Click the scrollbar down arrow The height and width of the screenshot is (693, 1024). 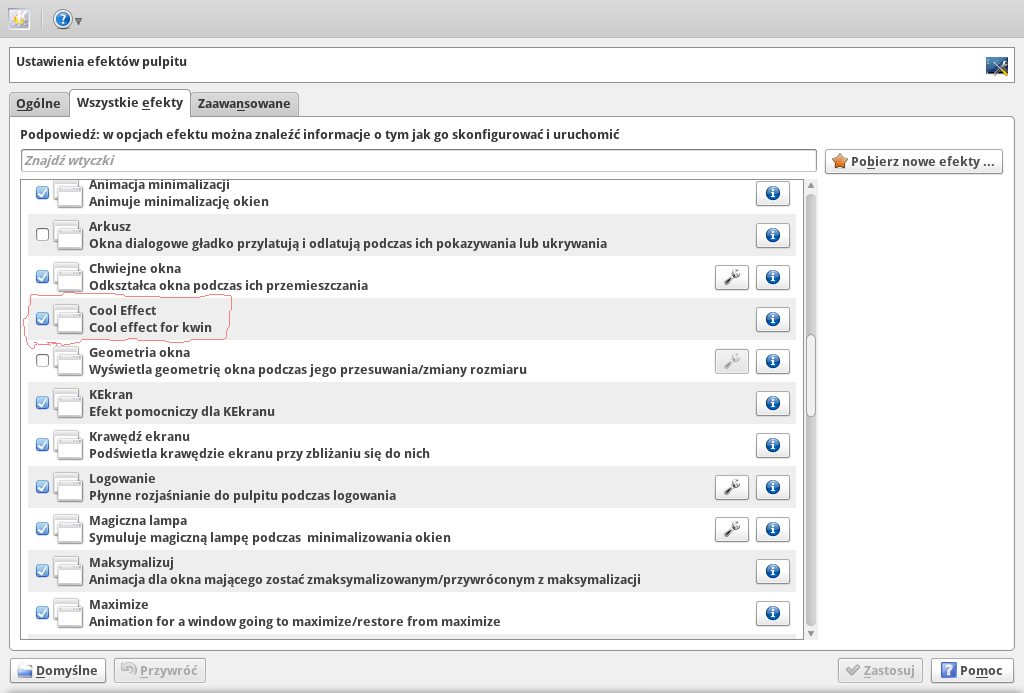811,633
